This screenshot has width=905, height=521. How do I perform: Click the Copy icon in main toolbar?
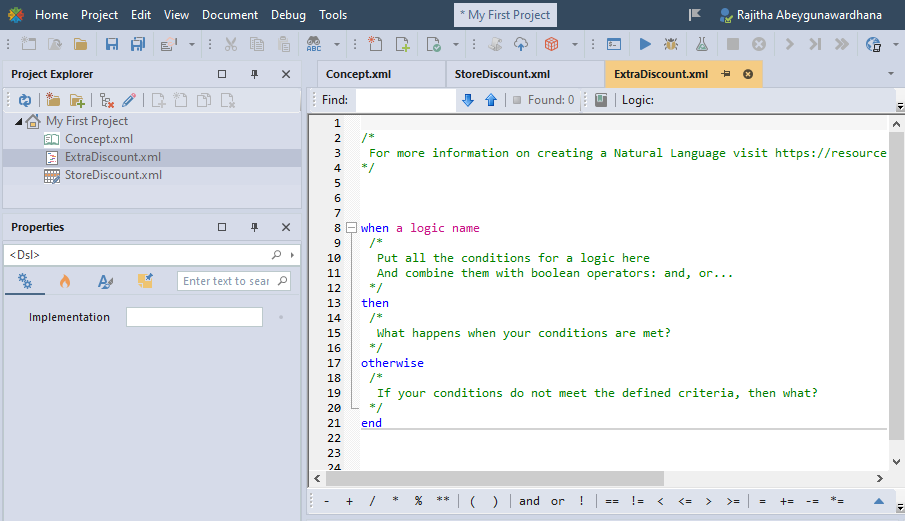(257, 44)
